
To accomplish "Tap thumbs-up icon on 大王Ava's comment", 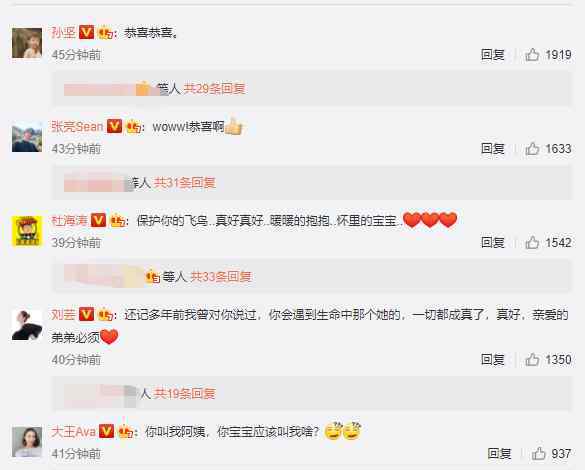I will point(538,454).
